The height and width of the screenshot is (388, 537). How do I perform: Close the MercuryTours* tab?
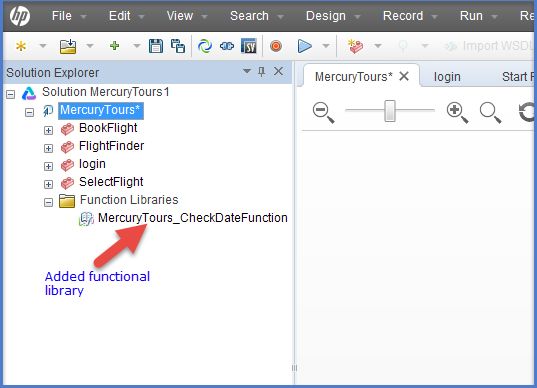pyautogui.click(x=404, y=76)
